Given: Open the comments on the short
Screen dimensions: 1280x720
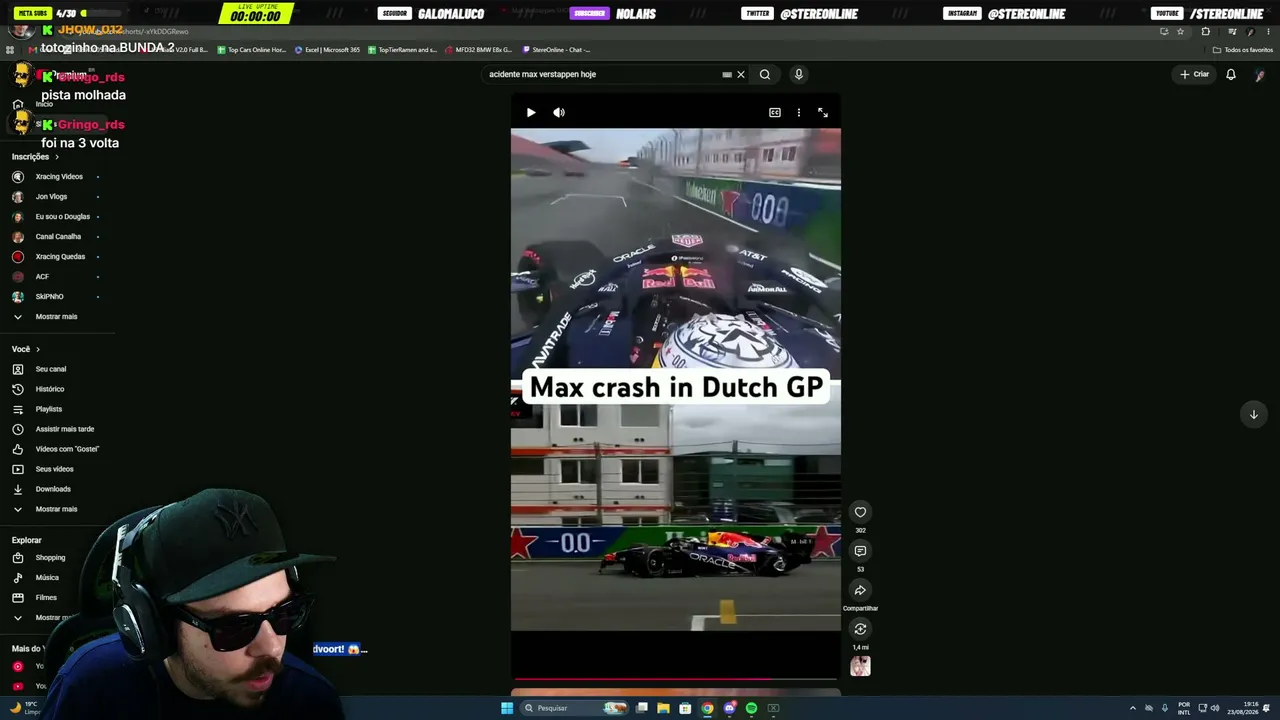Looking at the screenshot, I should pos(860,551).
